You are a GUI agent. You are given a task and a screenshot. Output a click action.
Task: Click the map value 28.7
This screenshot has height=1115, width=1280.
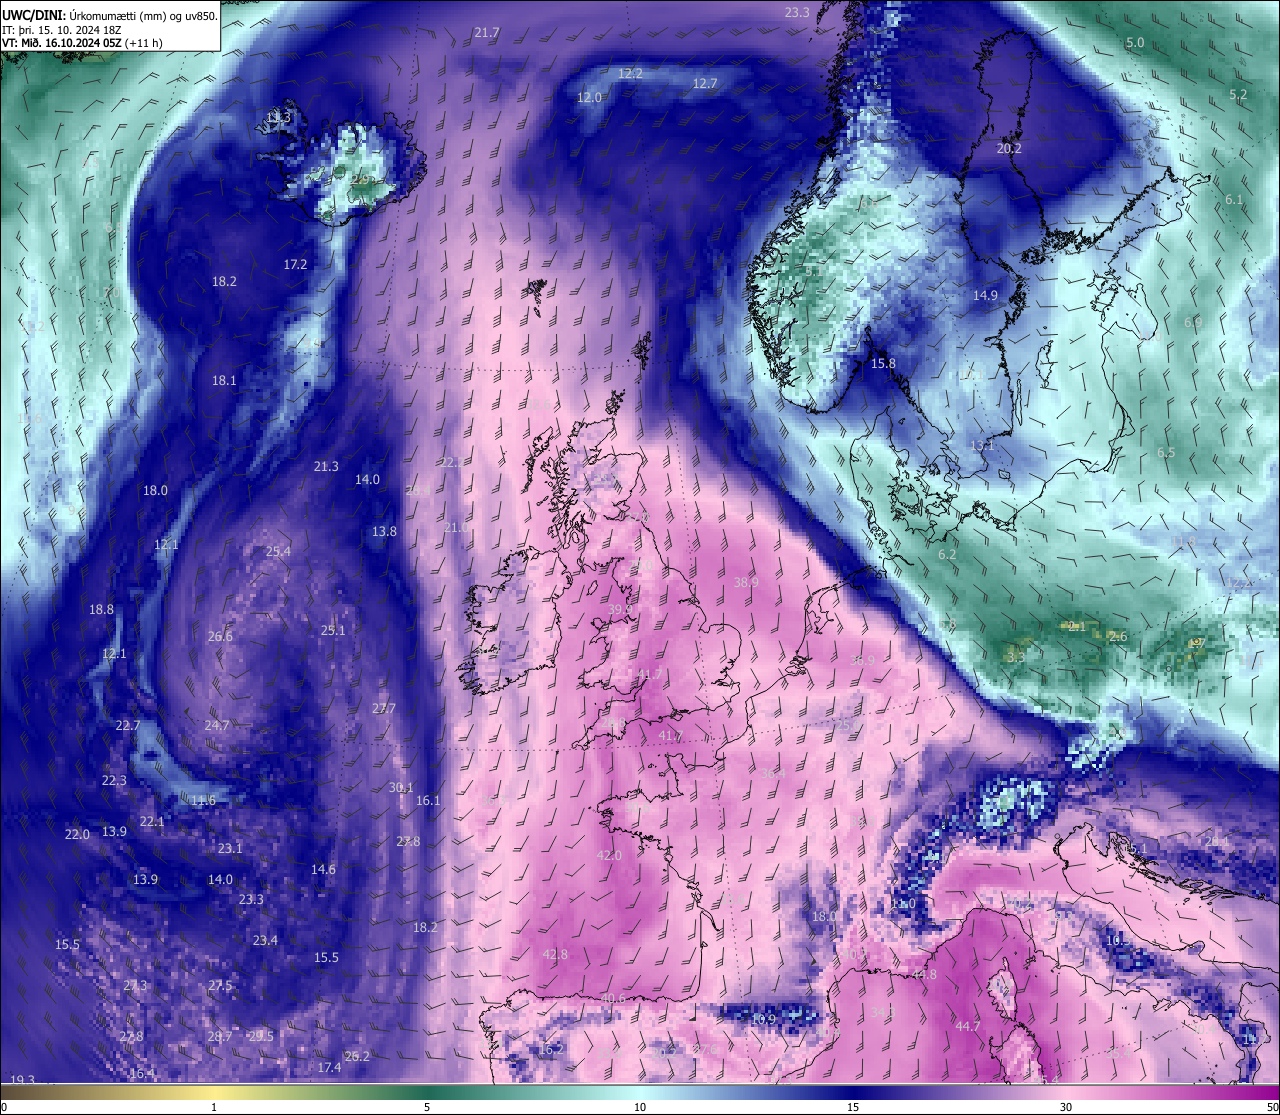(x=220, y=1037)
